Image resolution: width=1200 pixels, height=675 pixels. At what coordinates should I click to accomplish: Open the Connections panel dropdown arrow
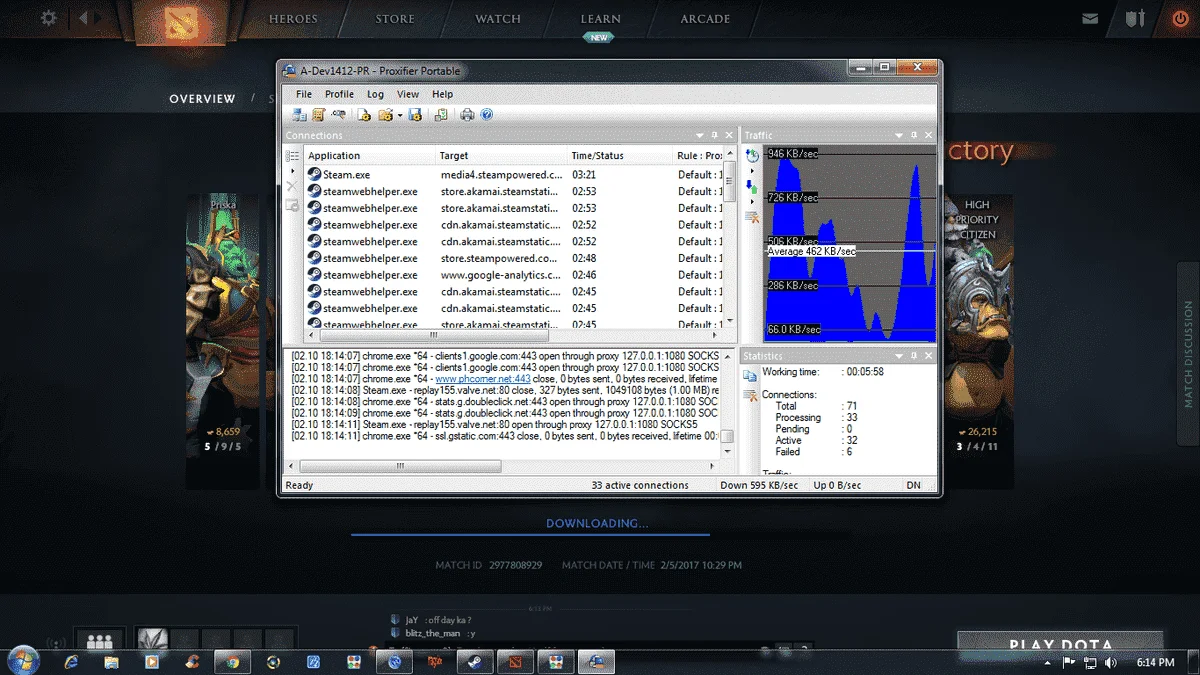pos(700,135)
